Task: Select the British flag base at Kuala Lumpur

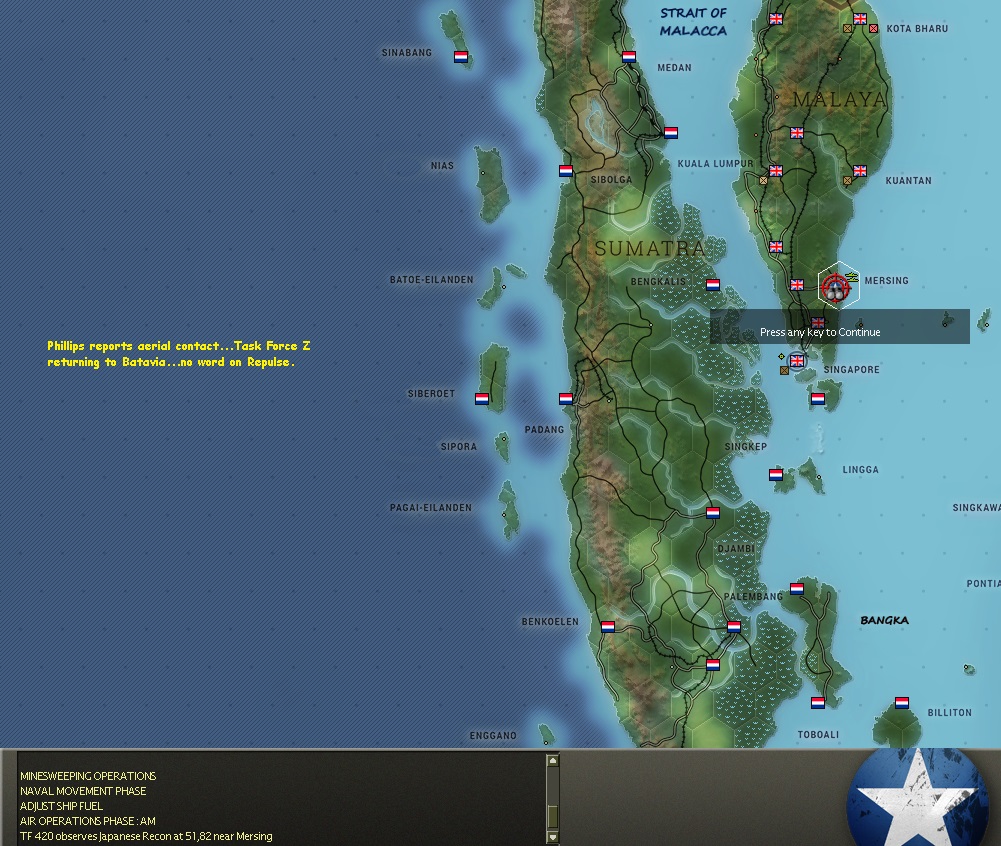Action: click(x=776, y=171)
